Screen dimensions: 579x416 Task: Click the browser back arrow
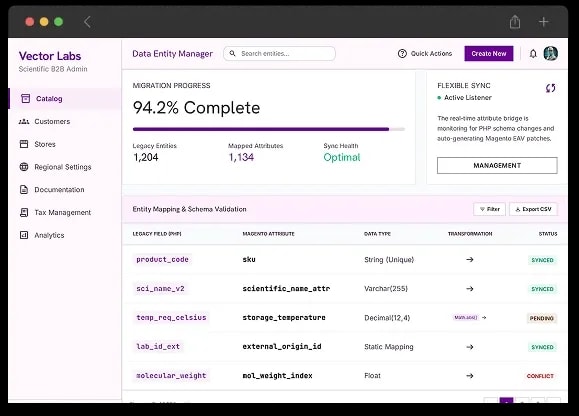[x=87, y=22]
